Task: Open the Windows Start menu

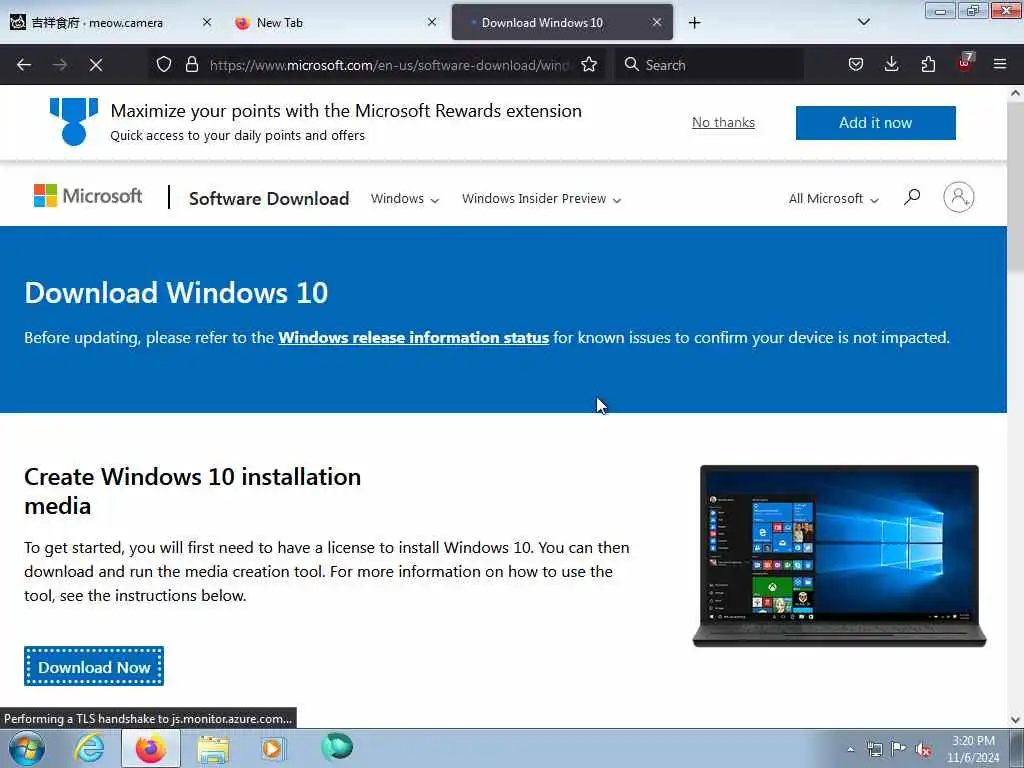Action: pyautogui.click(x=26, y=749)
